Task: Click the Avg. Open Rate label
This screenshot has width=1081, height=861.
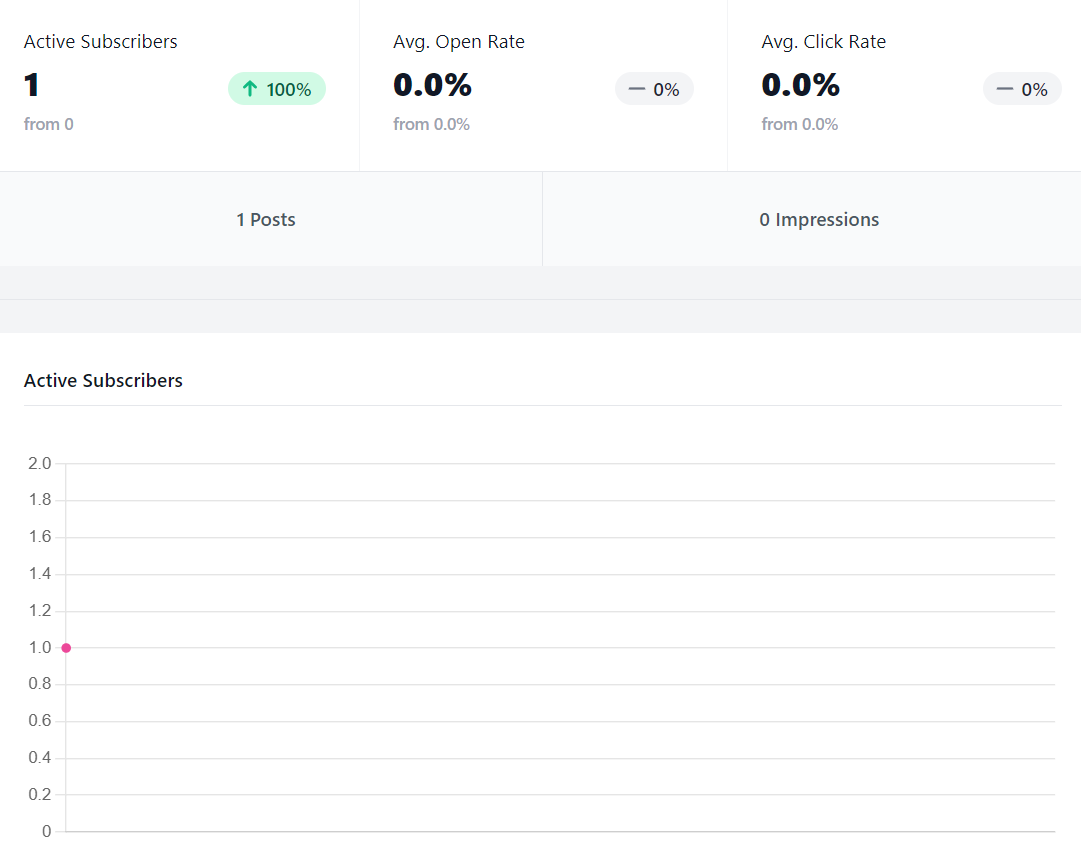Action: pos(458,42)
